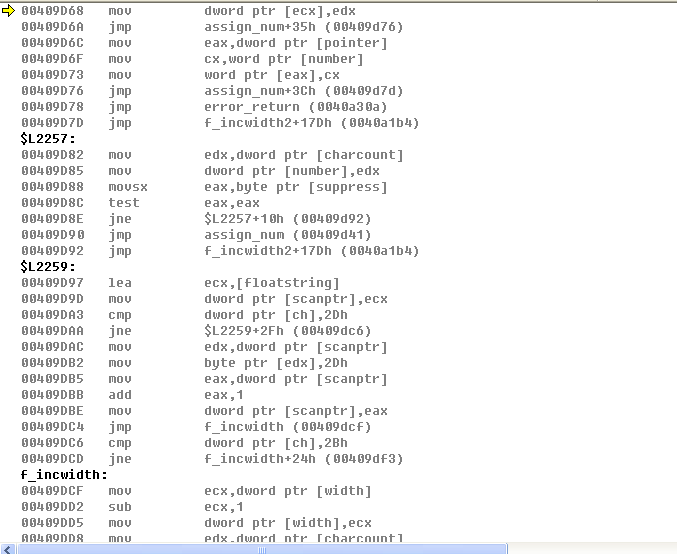The image size is (677, 554).
Task: Select address 00409D78
Action: click(52, 107)
